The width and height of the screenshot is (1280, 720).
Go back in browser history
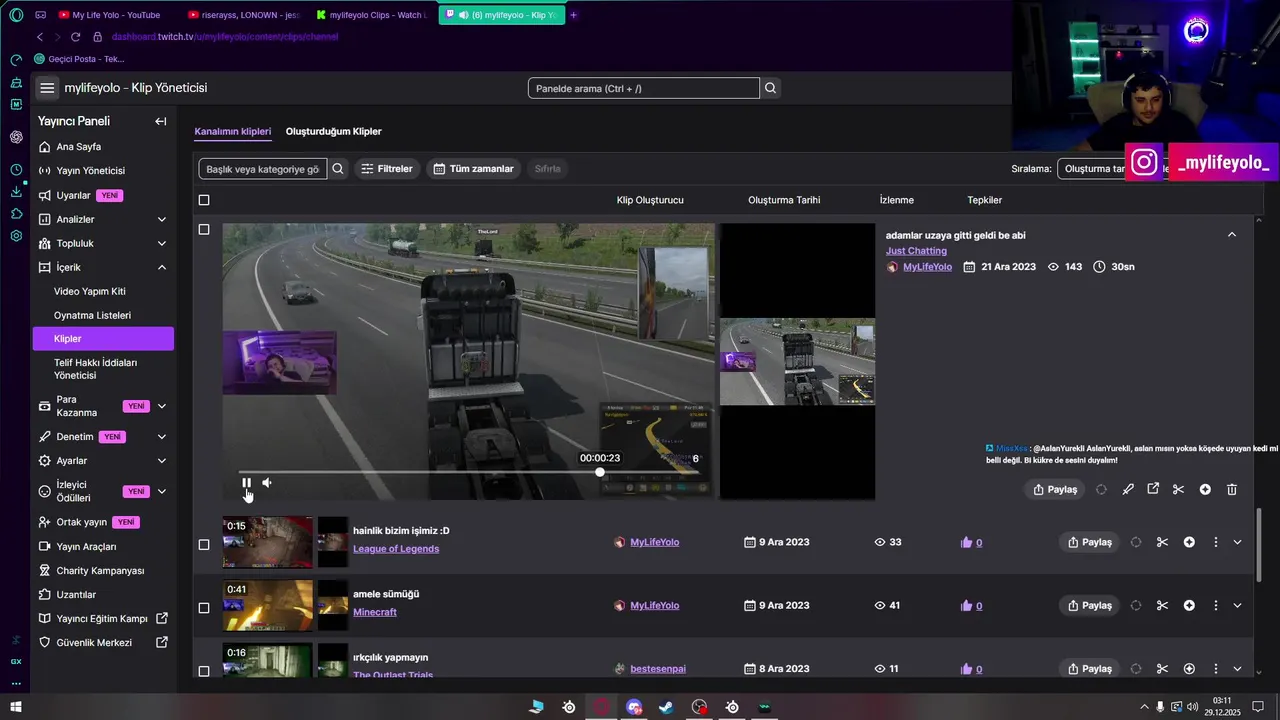[x=40, y=37]
